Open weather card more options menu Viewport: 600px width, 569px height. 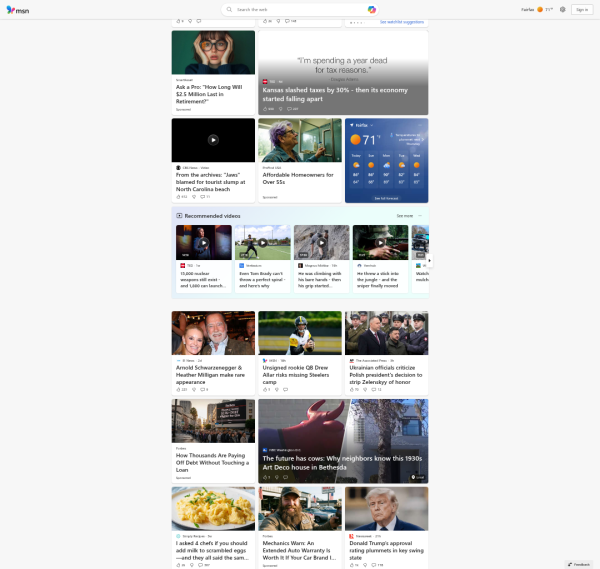point(420,125)
